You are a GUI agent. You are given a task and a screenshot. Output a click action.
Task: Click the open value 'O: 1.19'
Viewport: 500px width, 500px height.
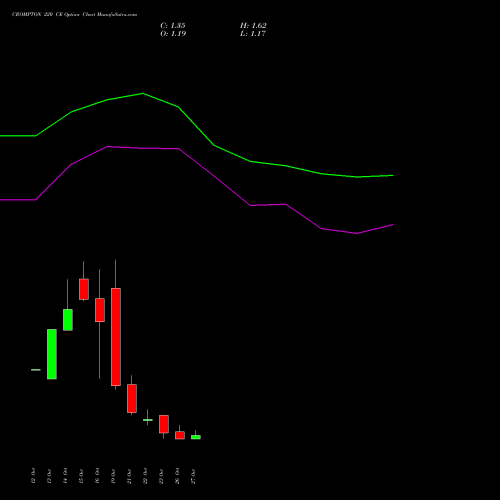(x=173, y=34)
